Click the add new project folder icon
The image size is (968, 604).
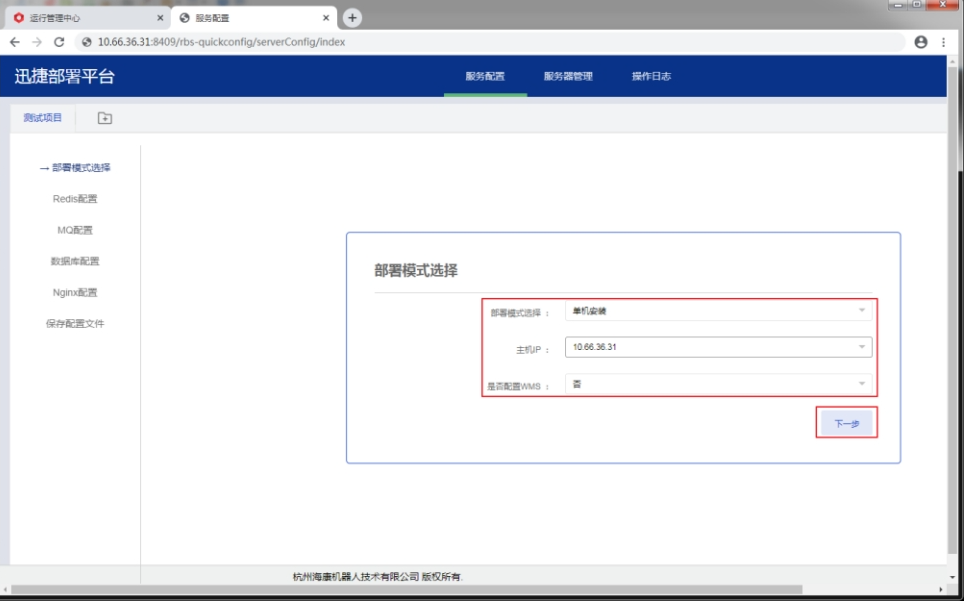pos(105,118)
